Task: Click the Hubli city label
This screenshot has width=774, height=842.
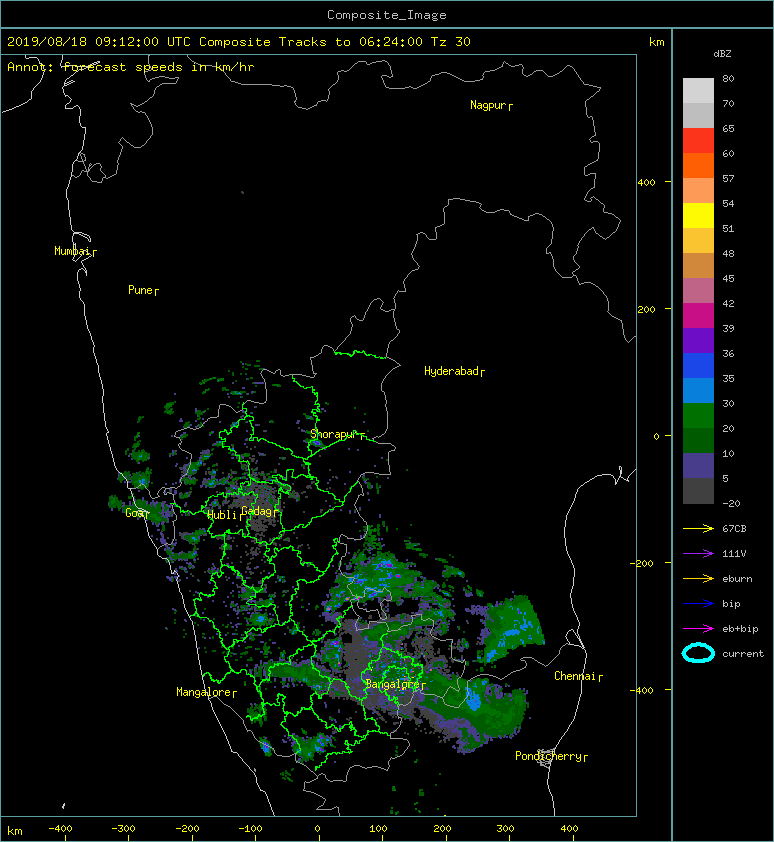Action: tap(222, 515)
